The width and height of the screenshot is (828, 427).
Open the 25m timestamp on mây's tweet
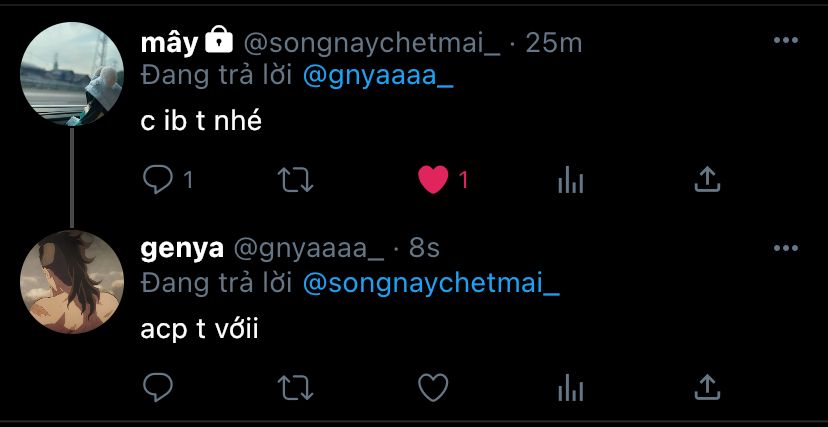553,43
